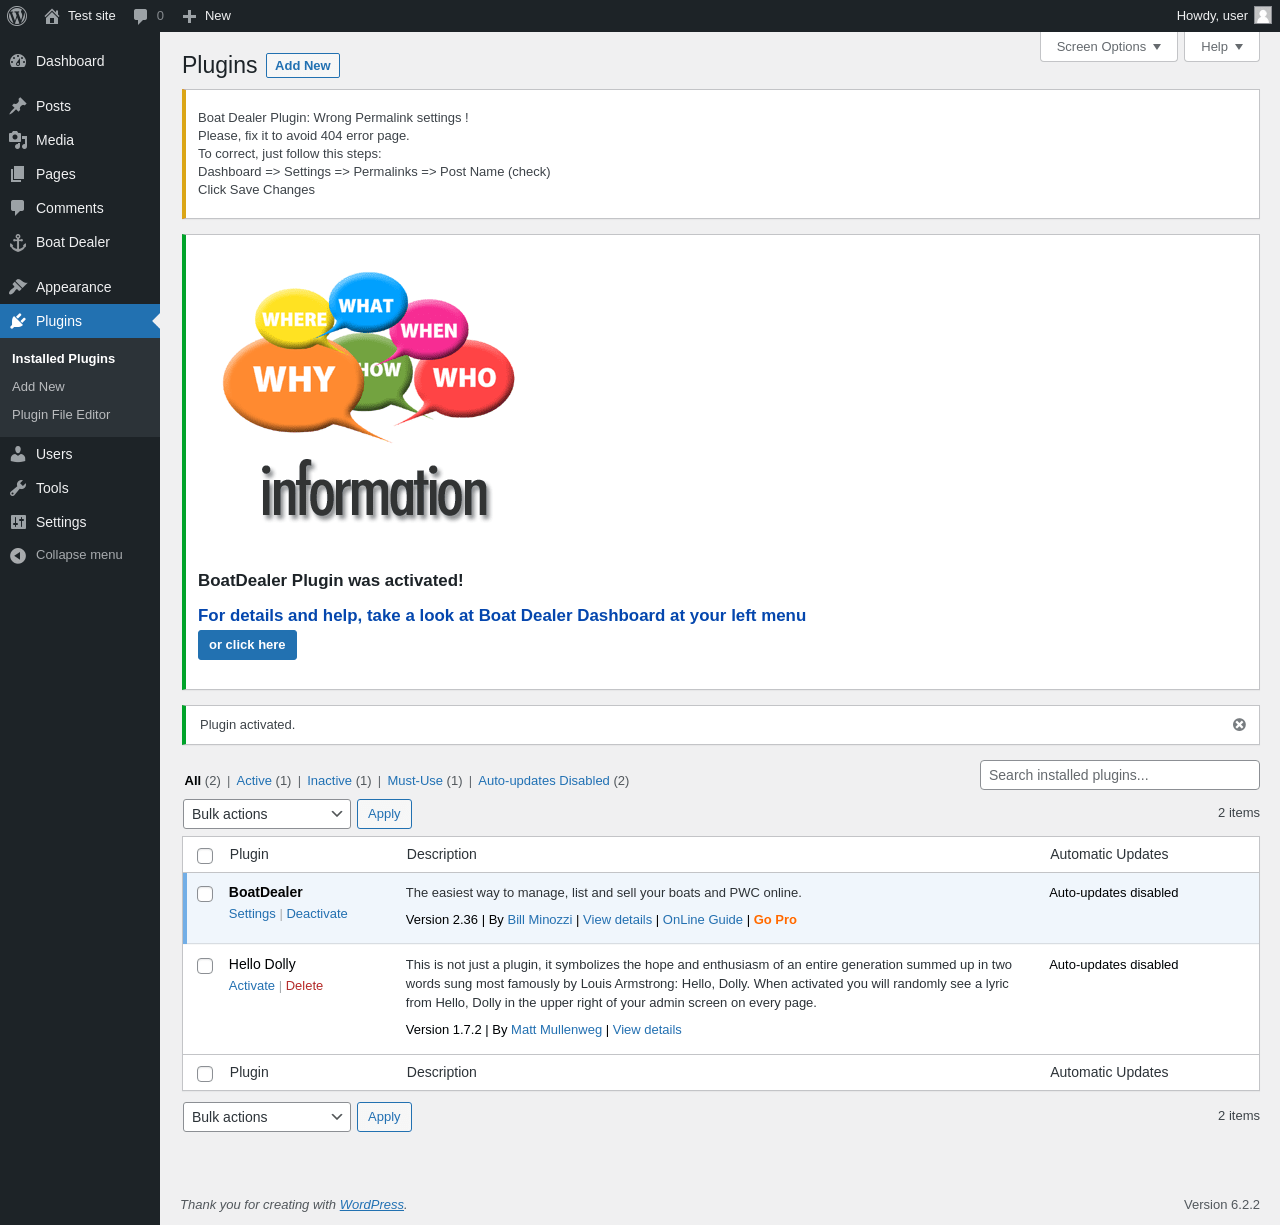Check the BoatDealer plugin checkbox
Viewport: 1280px width, 1225px height.
click(x=205, y=894)
